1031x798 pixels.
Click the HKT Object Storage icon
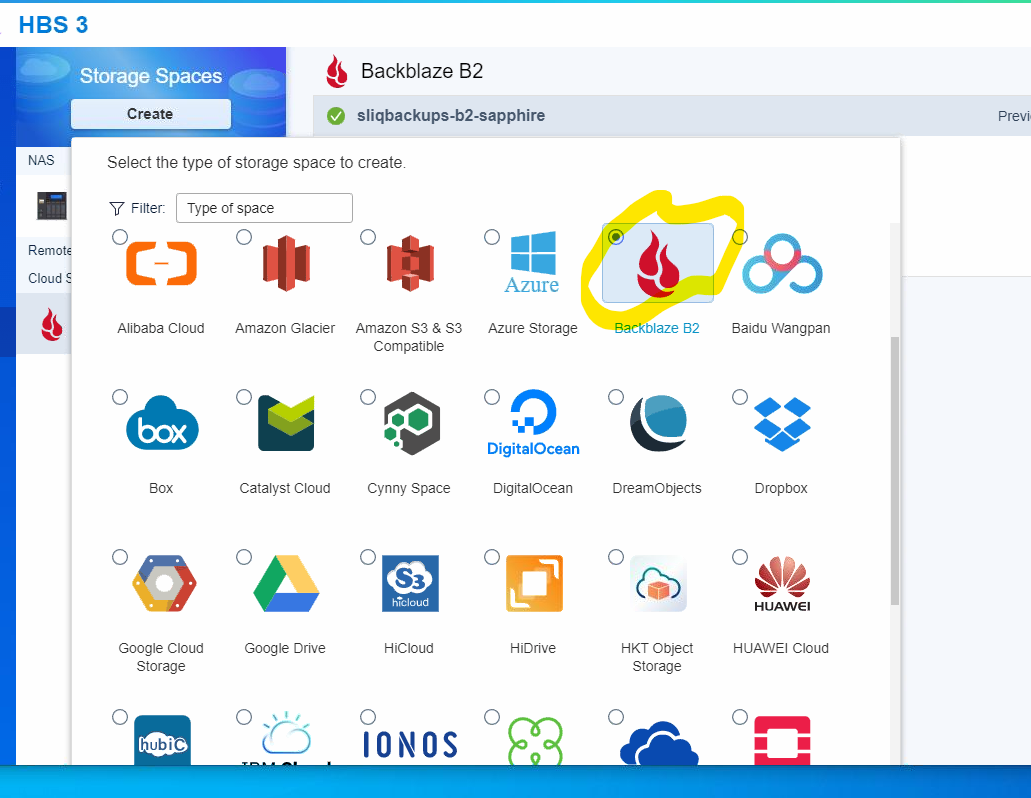tap(658, 583)
